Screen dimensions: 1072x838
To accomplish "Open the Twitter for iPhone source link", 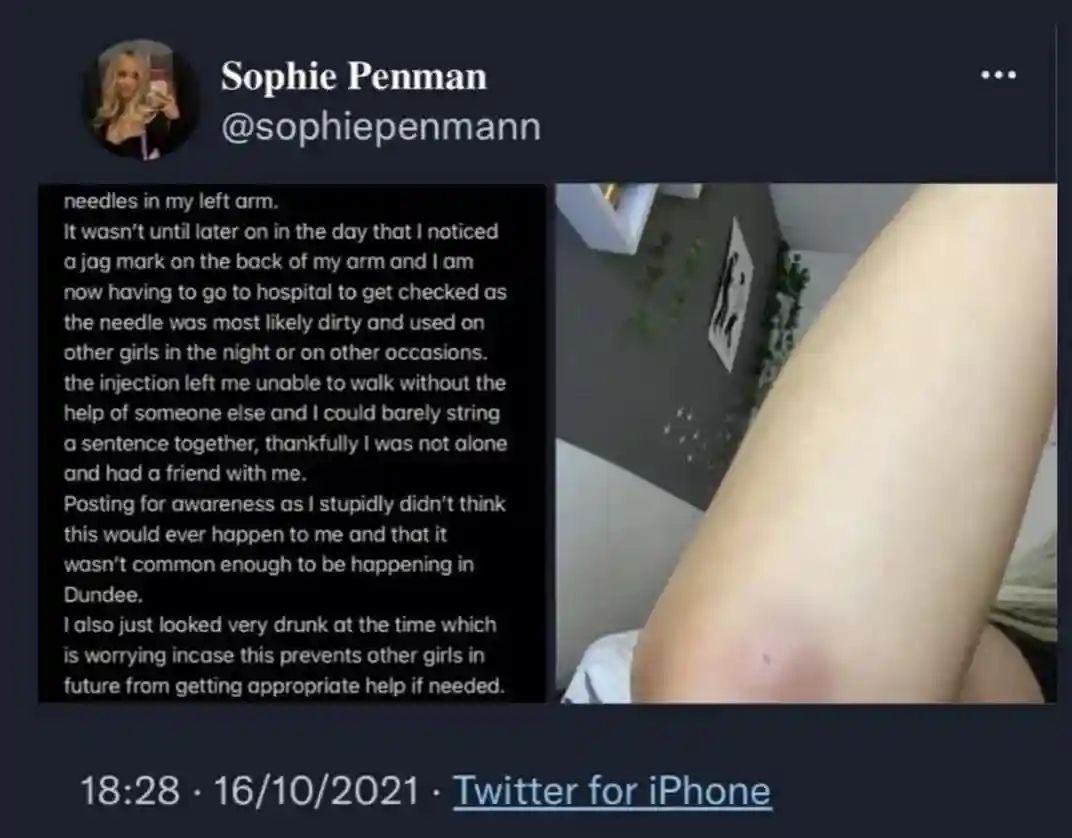I will (612, 790).
